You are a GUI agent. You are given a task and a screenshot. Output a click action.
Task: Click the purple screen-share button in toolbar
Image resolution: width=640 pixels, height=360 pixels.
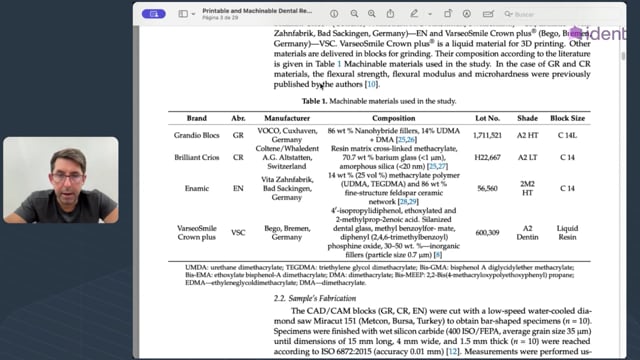tap(153, 14)
